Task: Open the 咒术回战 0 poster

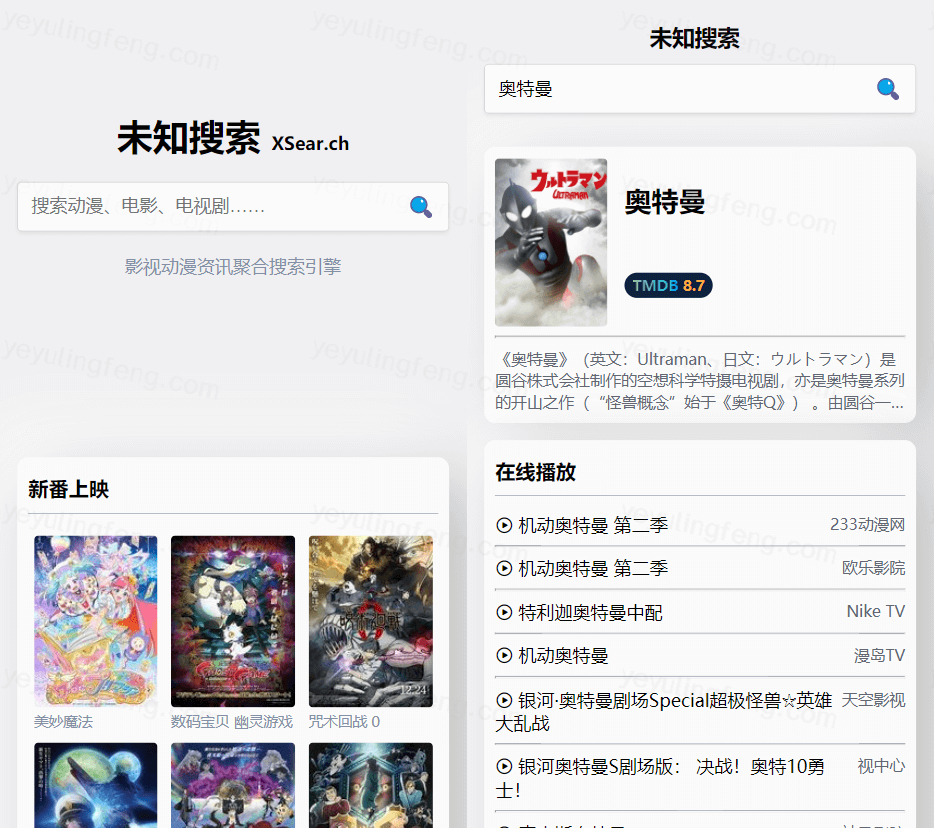Action: coord(371,621)
